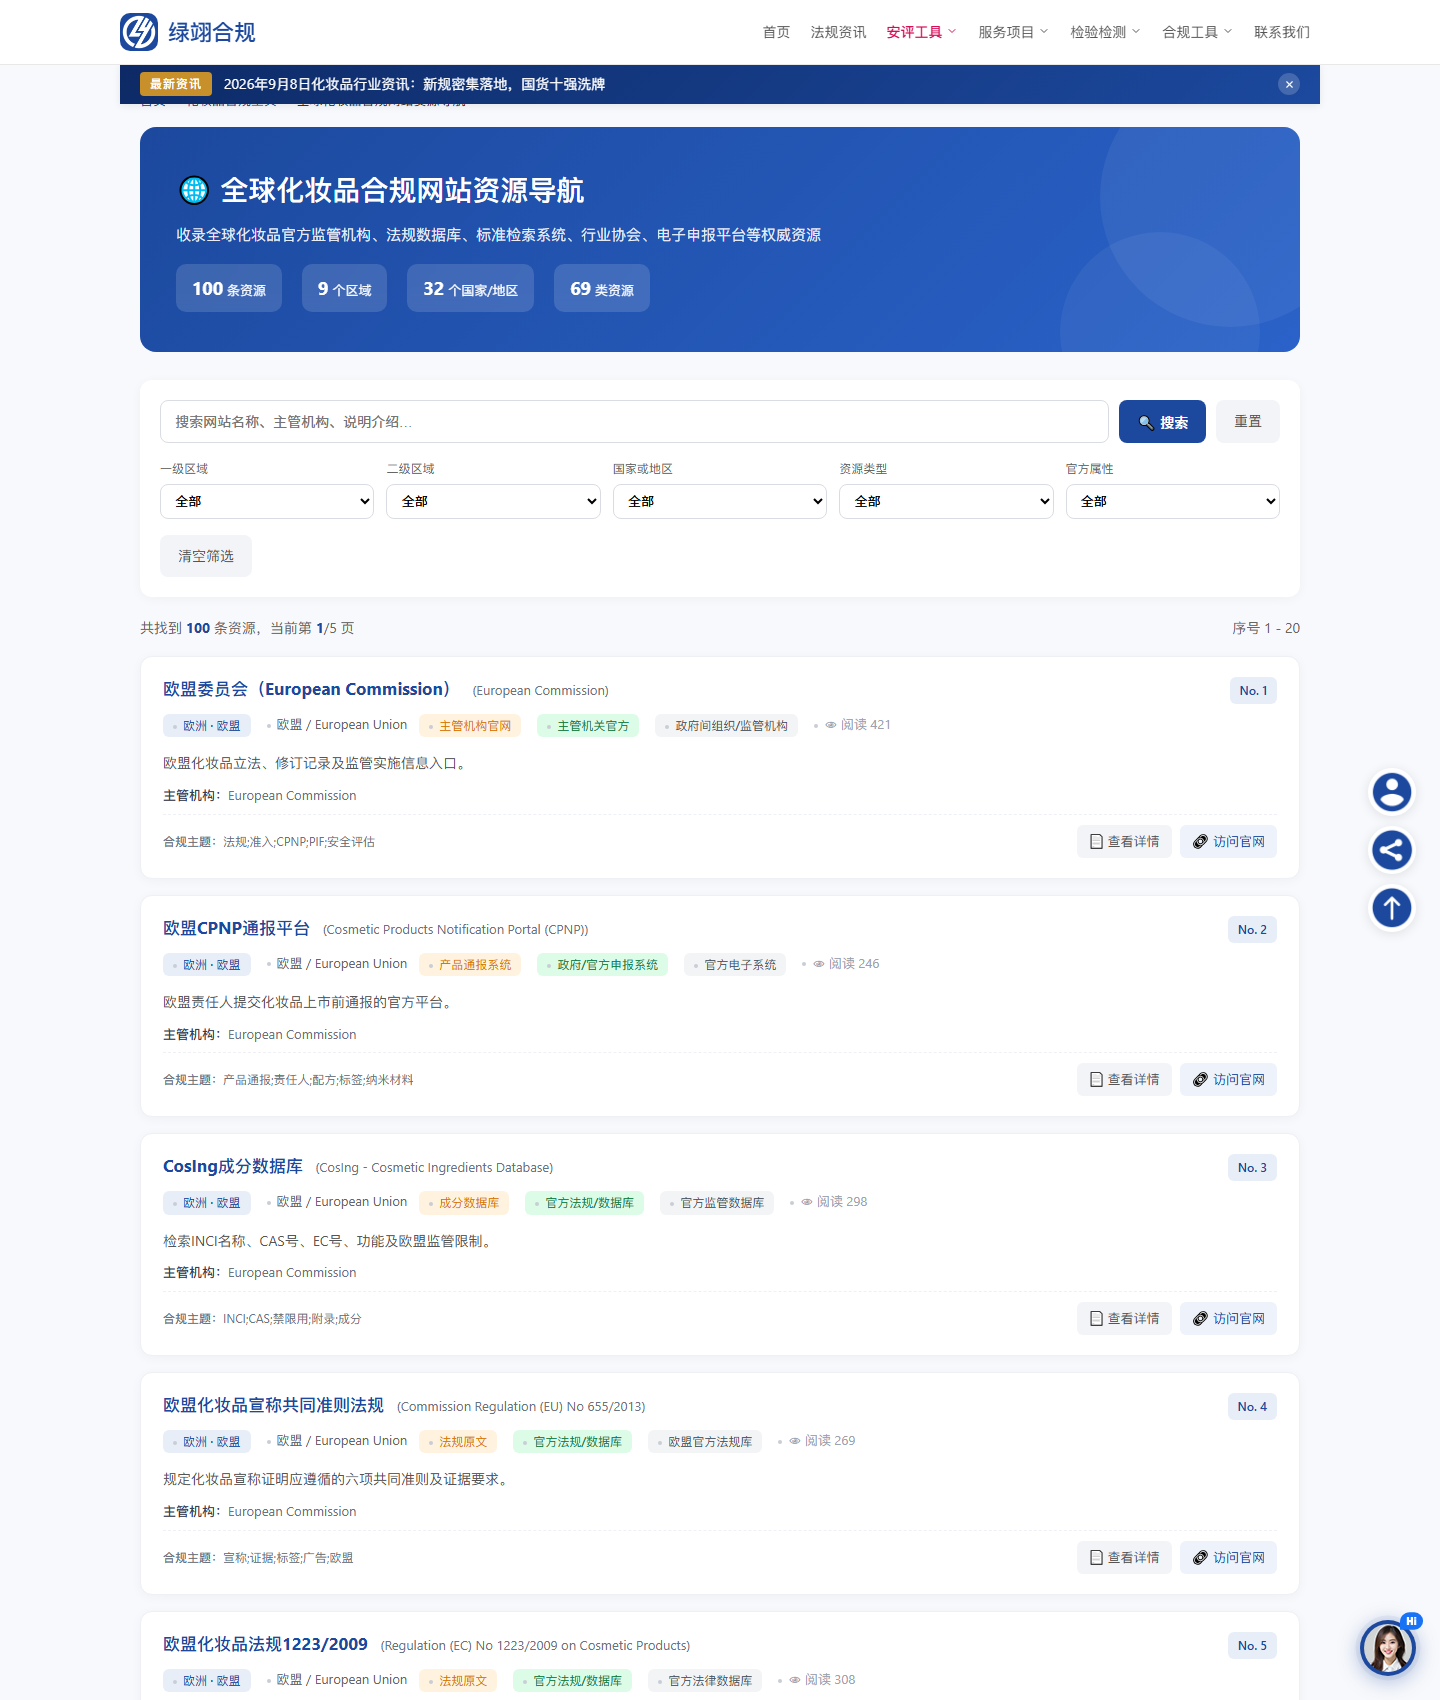Click the 最新资讯 badge in banner

tap(175, 84)
